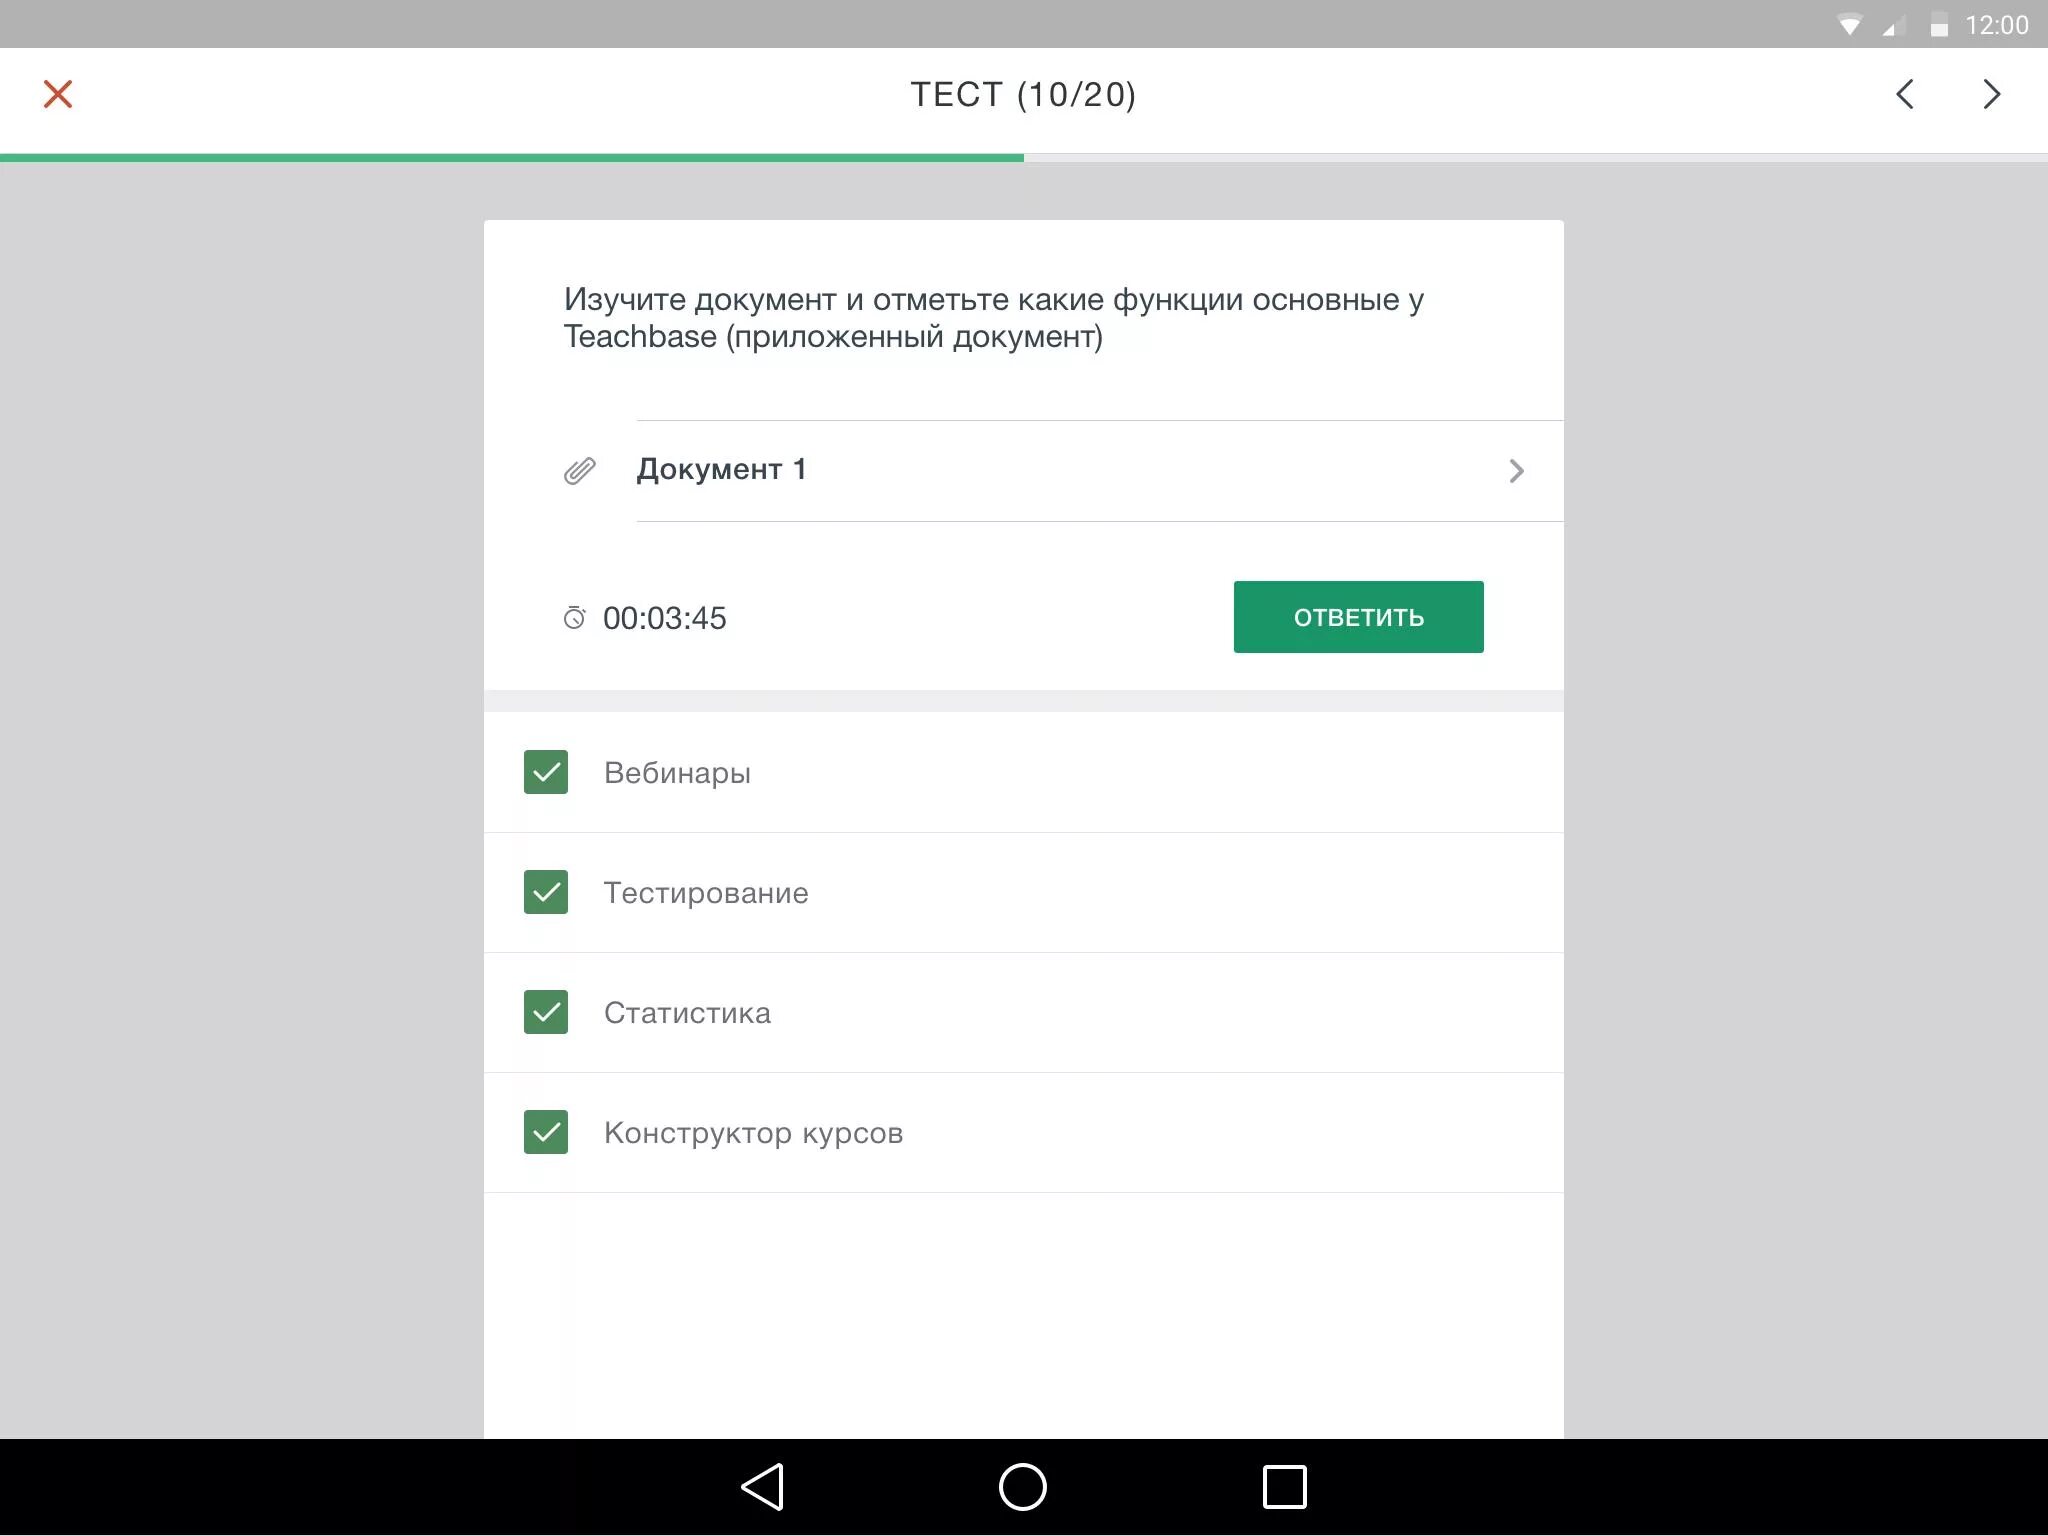This screenshot has width=2048, height=1536.
Task: Click the navigate next question arrow
Action: coord(1995,94)
